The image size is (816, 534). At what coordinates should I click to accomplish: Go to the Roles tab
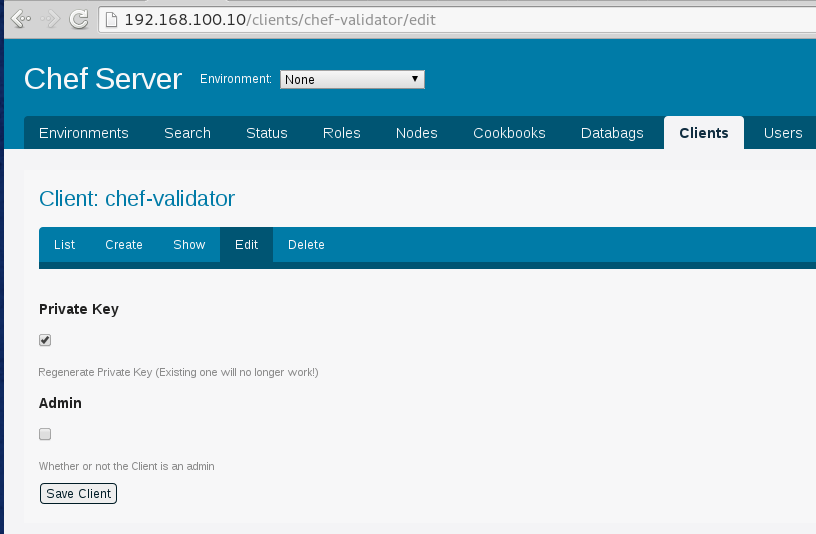click(341, 133)
